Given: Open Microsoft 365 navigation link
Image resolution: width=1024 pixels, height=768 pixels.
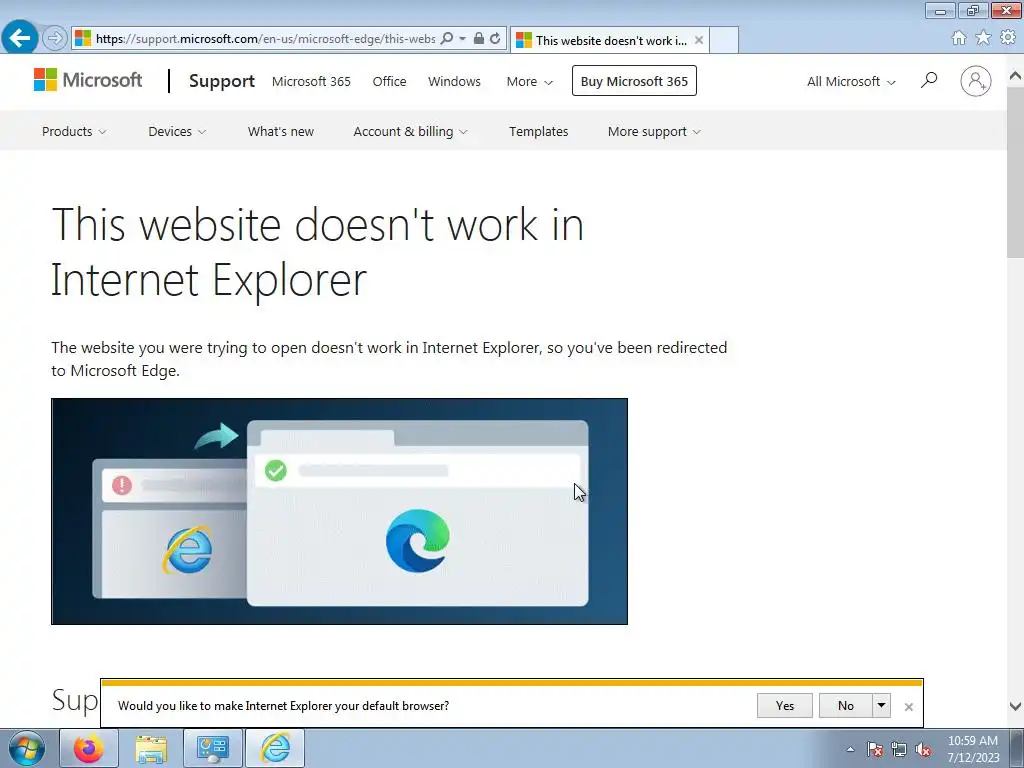Looking at the screenshot, I should (x=311, y=82).
